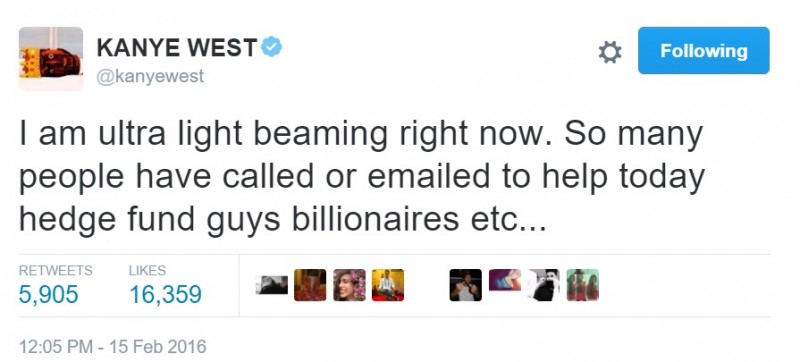Click the blue verified badge
Image resolution: width=800 pixels, height=362 pixels.
point(271,47)
